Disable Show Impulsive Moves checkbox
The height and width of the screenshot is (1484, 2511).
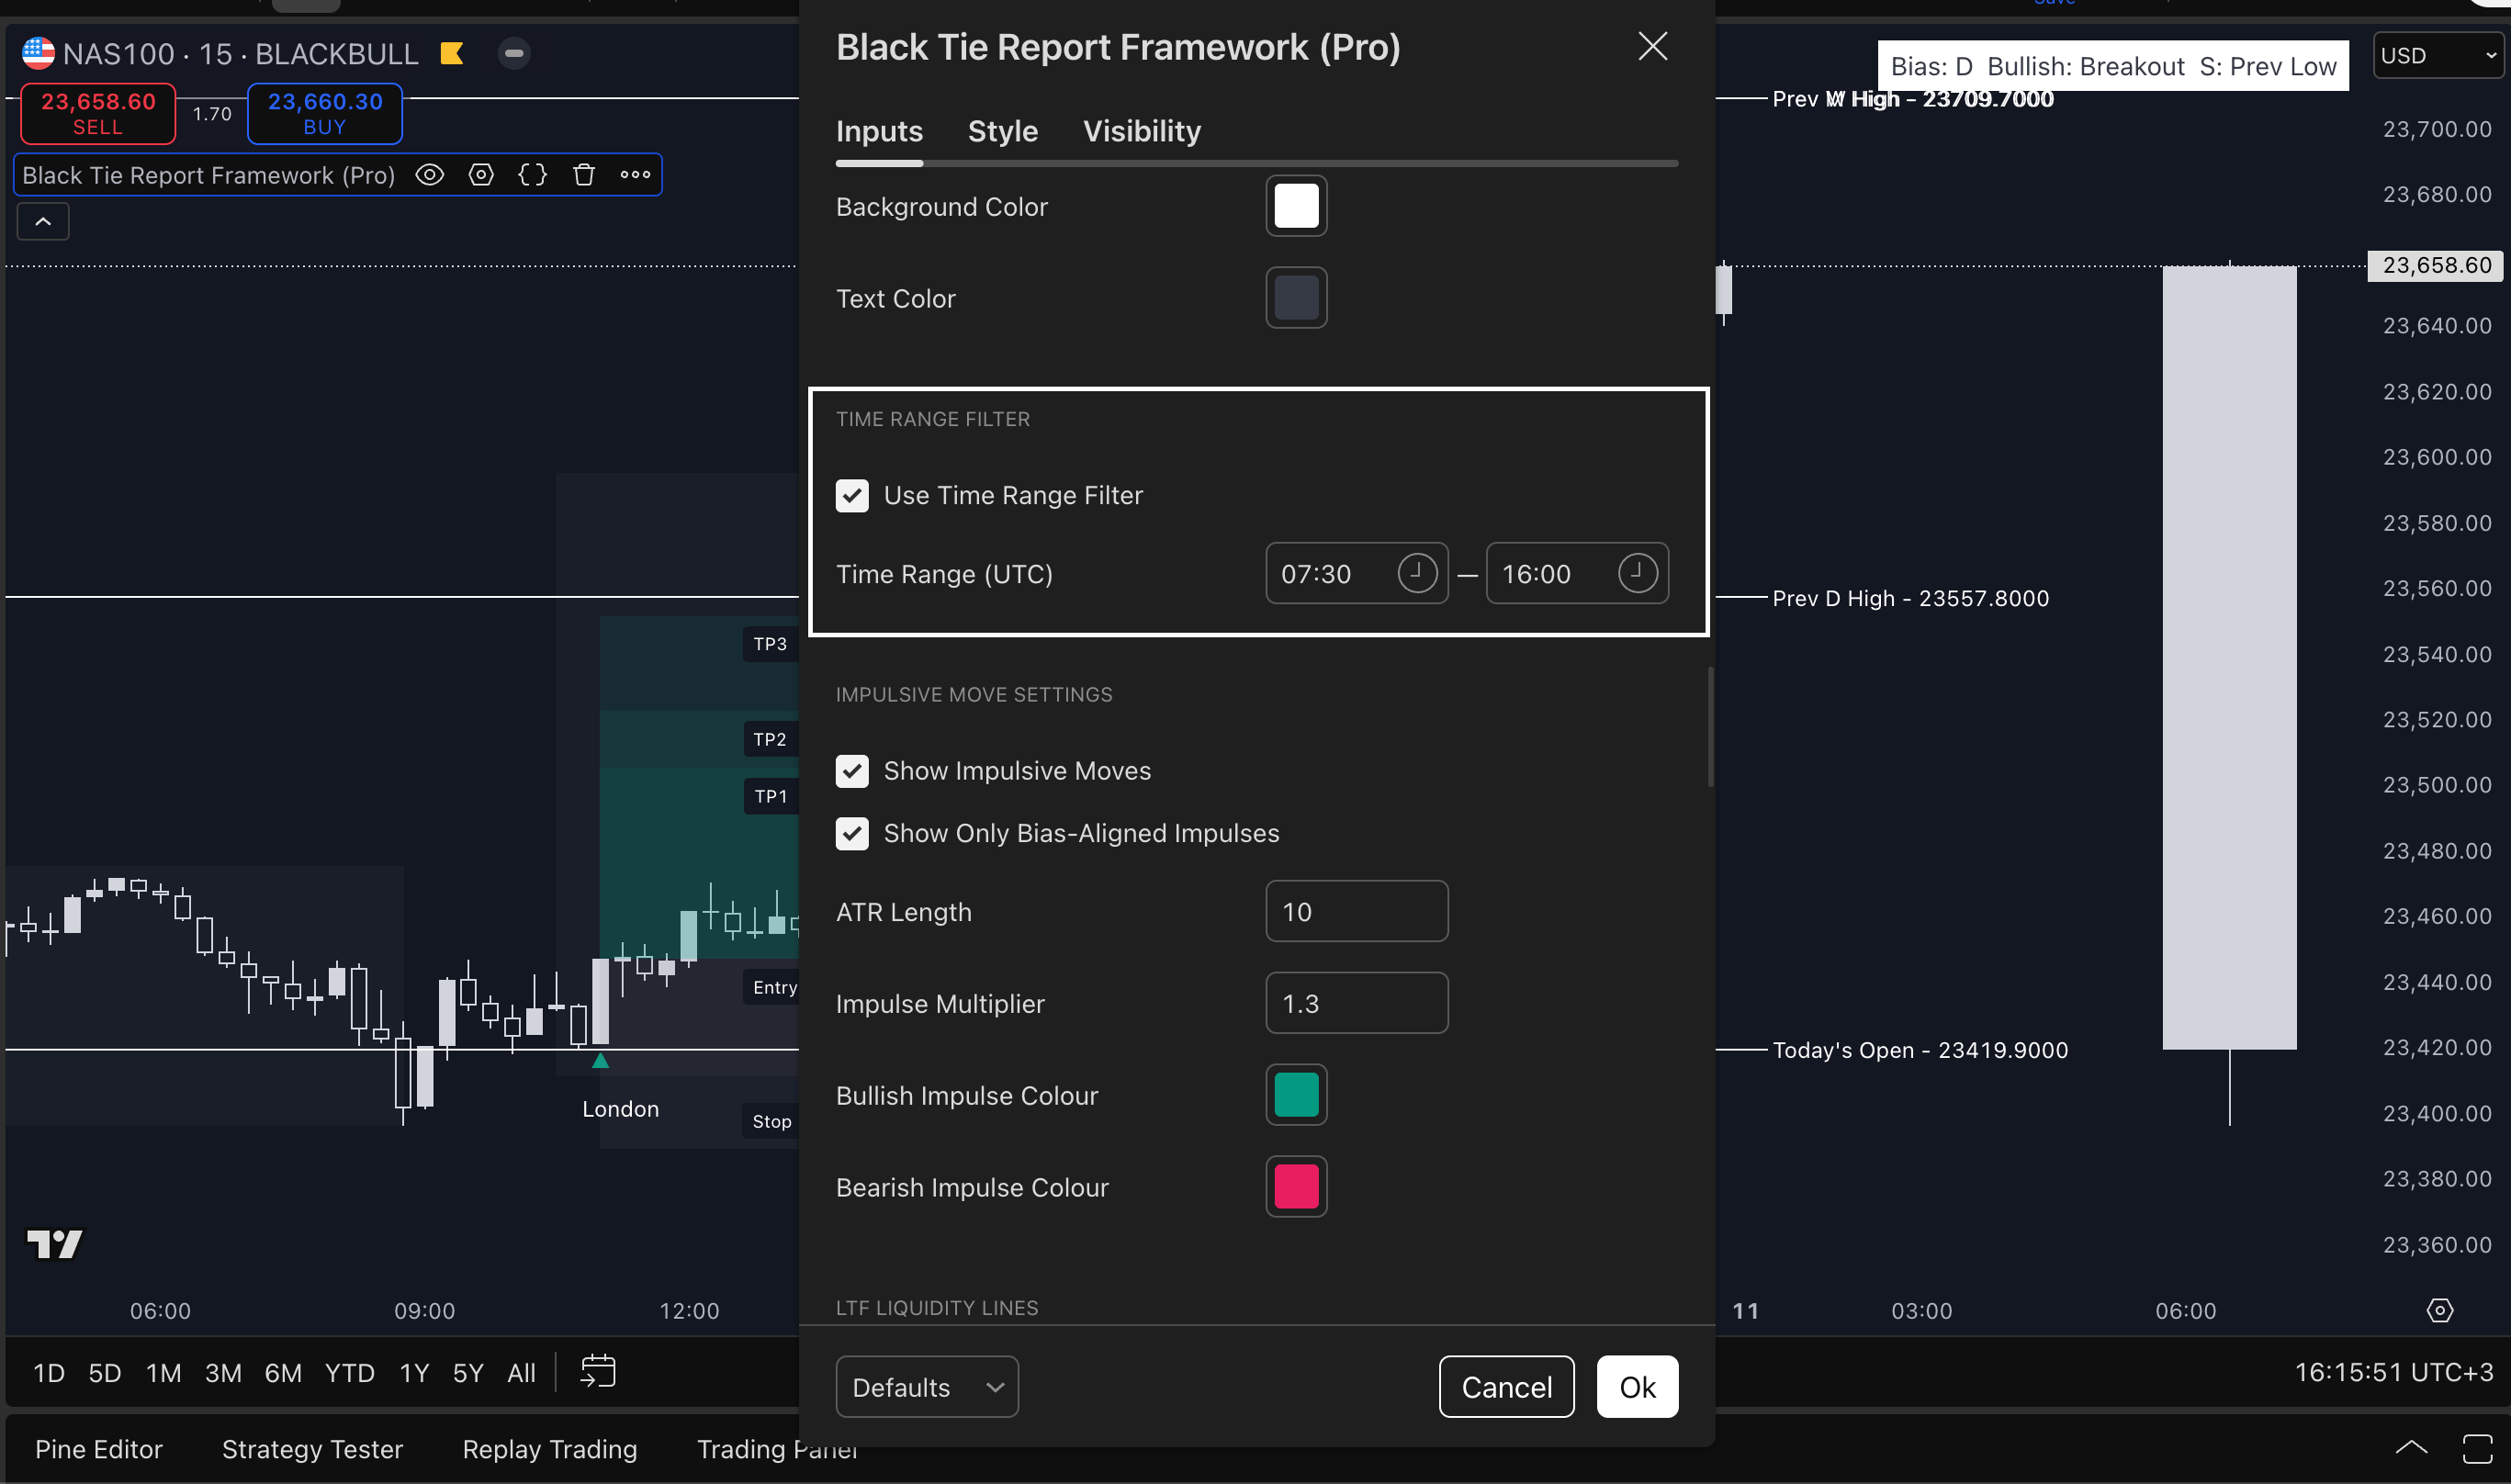point(852,771)
